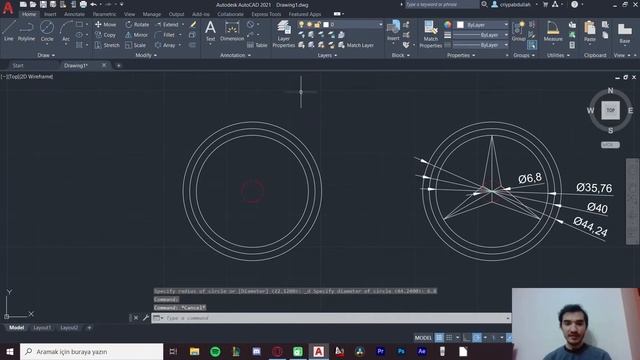Image resolution: width=640 pixels, height=360 pixels.
Task: Open the Insert ribbon tab
Action: click(50, 14)
